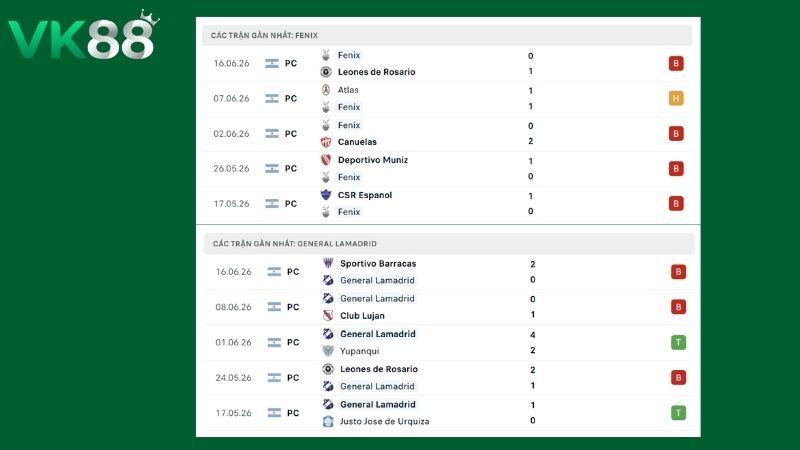Screen dimensions: 800x450
Task: Open the Sportivo Barracas team link
Action: pos(378,263)
